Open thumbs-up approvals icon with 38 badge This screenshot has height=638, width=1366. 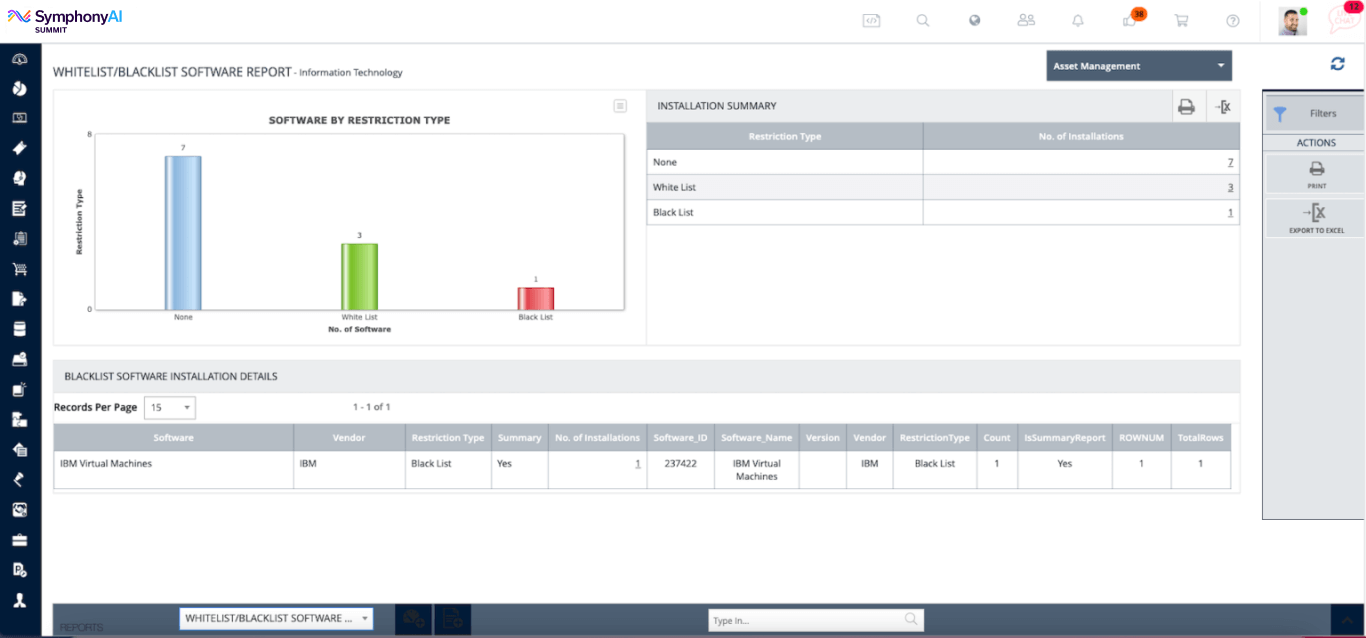point(1132,19)
